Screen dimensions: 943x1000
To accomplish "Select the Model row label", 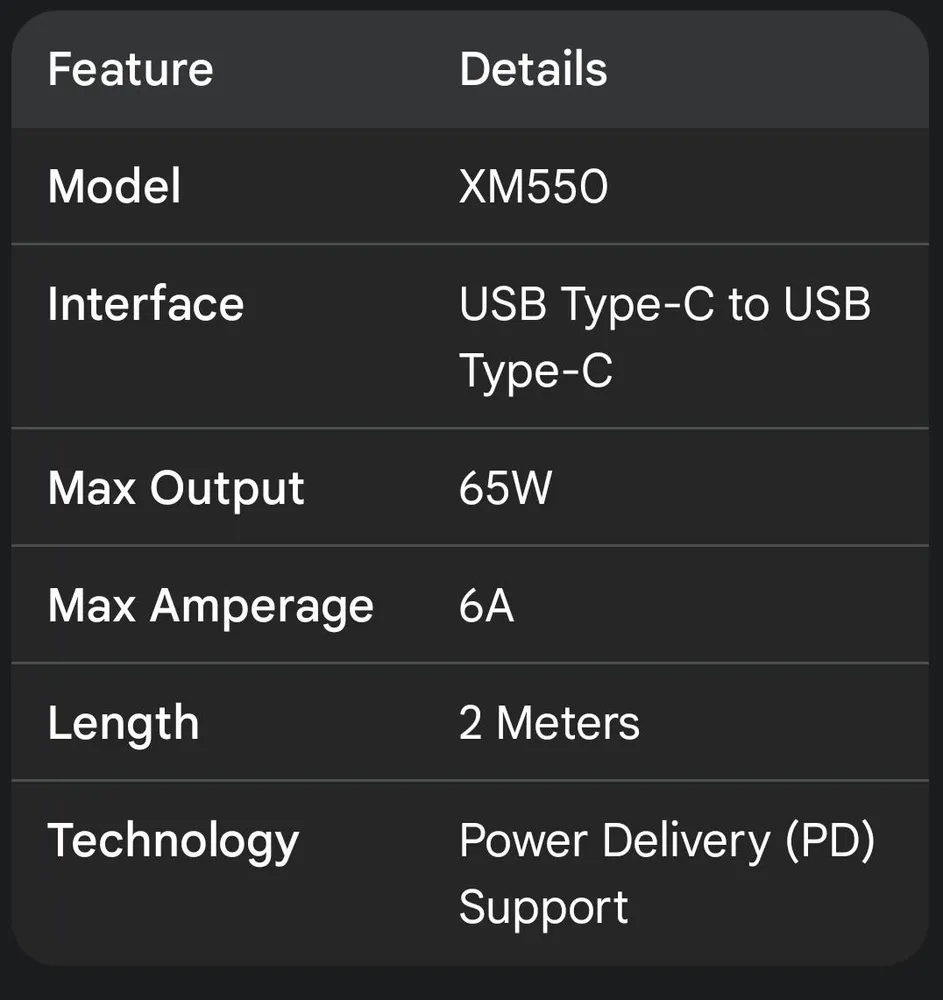I will (x=114, y=187).
